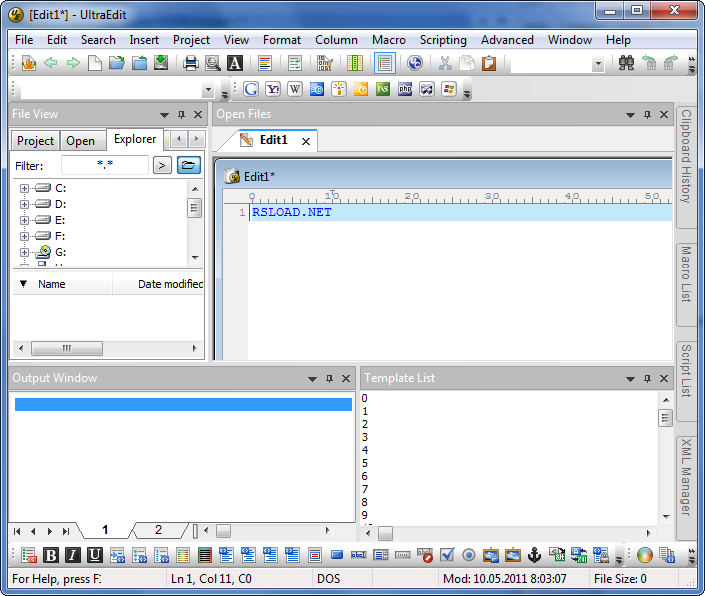The width and height of the screenshot is (705, 596).
Task: Click the Copy pages icon
Action: [467, 63]
